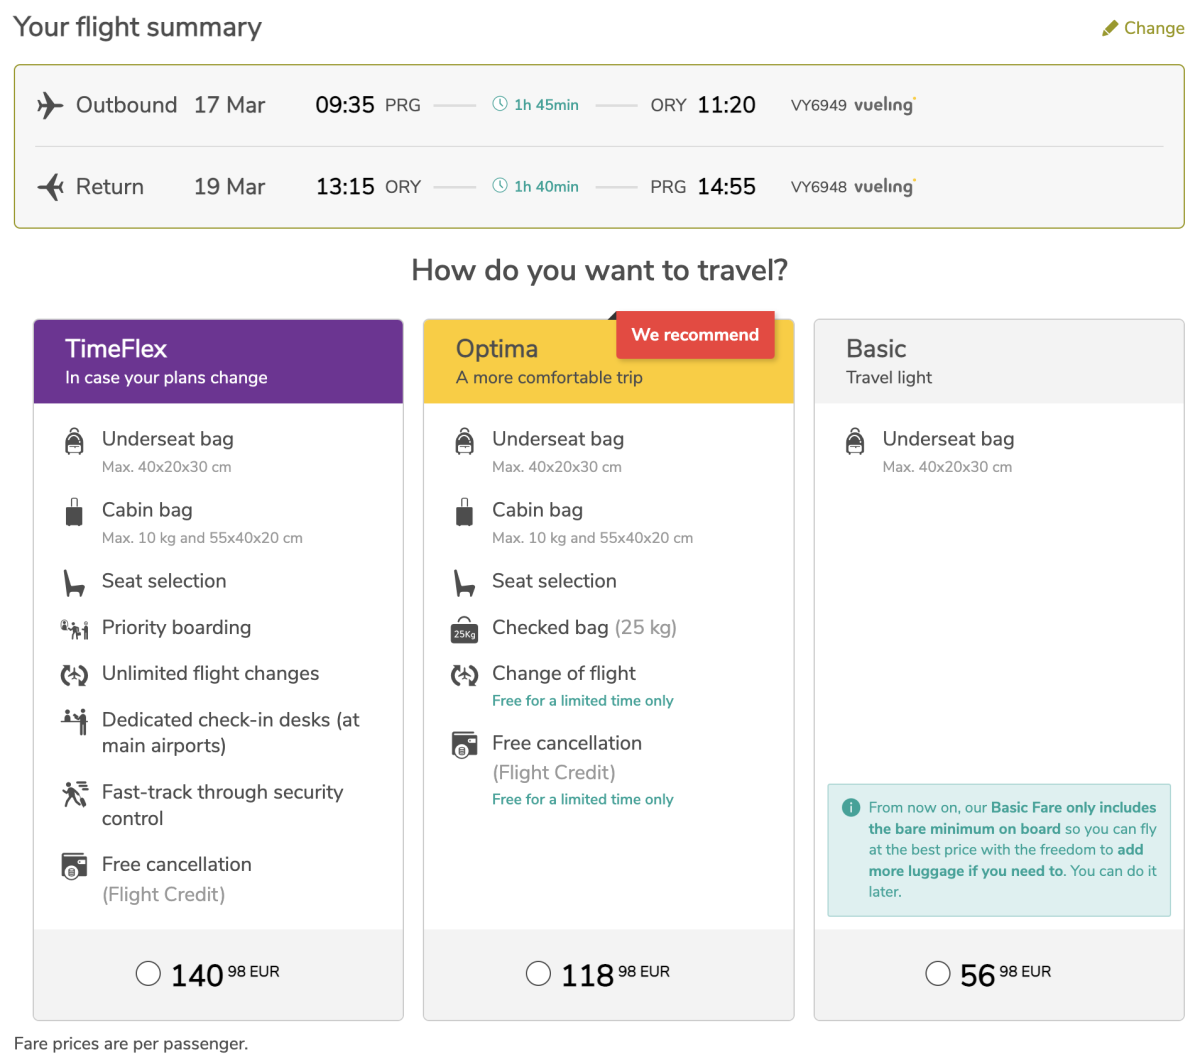Screen dimensions: 1200x1062
Task: Click the TimeFlex dedicated check-in desks icon
Action: (74, 721)
